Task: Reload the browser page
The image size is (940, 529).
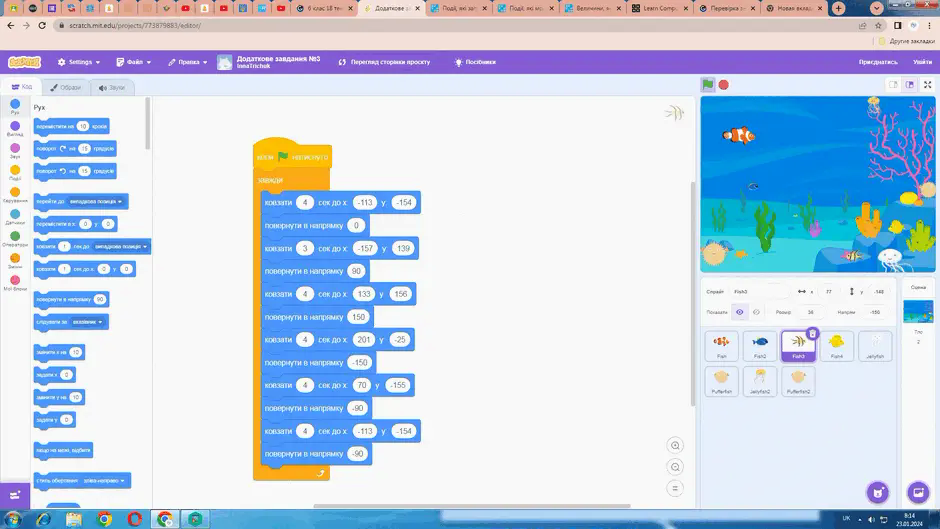Action: [42, 26]
